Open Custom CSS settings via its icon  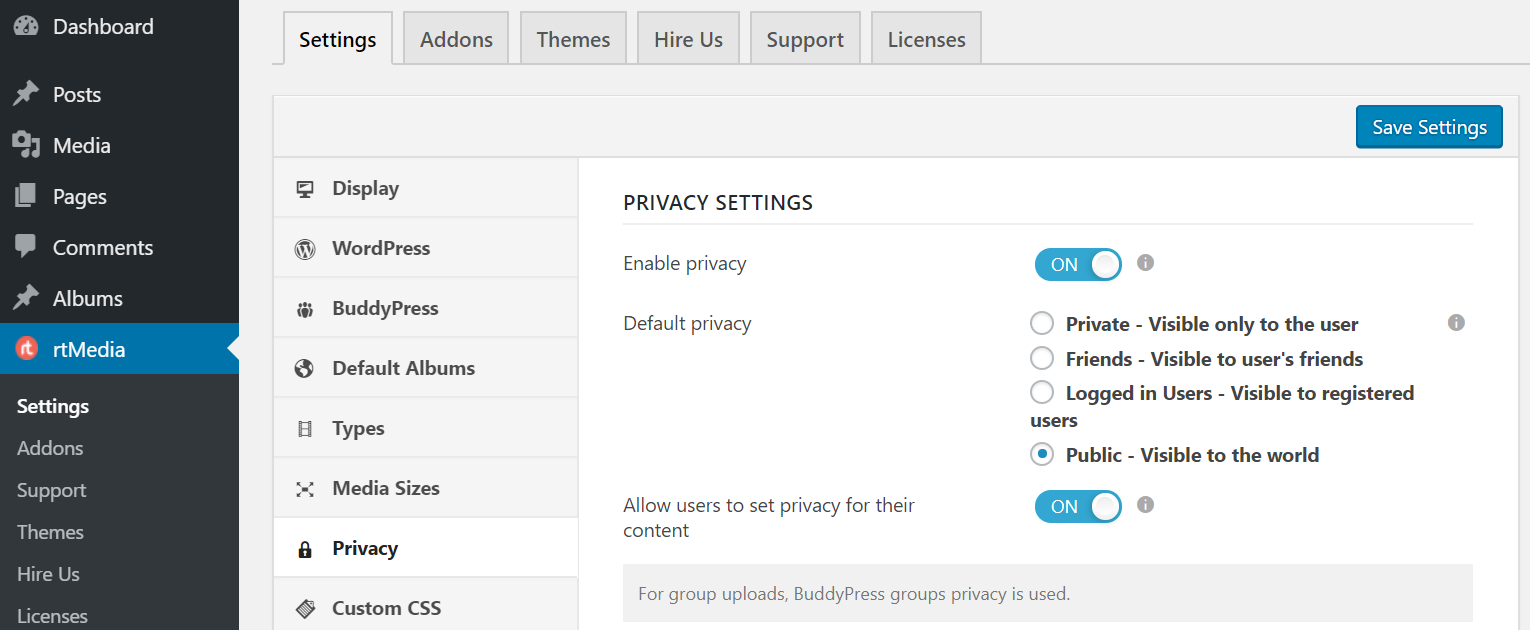click(x=304, y=608)
